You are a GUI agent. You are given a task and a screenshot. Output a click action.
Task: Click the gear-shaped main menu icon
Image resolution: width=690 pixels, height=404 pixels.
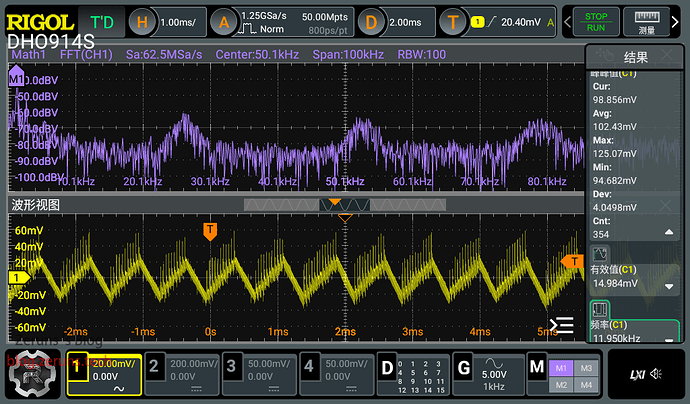pos(32,376)
